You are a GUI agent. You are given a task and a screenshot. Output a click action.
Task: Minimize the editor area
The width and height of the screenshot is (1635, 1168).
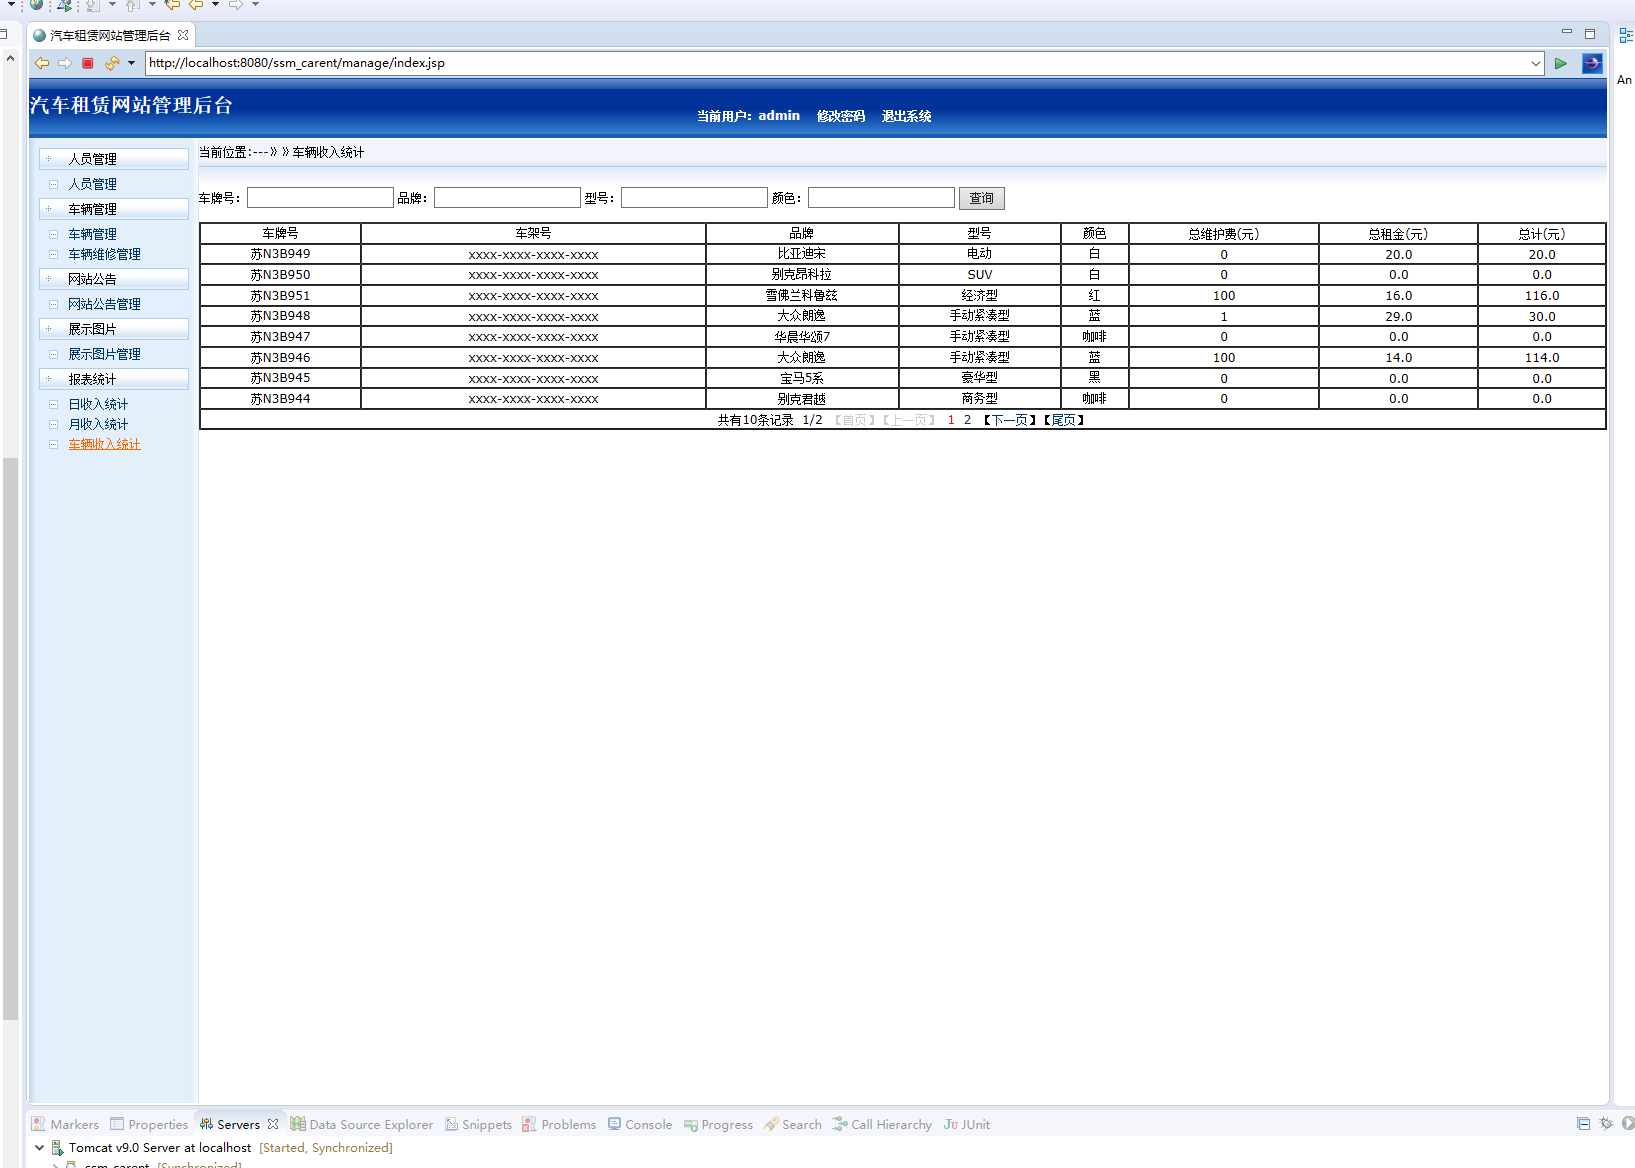pos(1567,33)
